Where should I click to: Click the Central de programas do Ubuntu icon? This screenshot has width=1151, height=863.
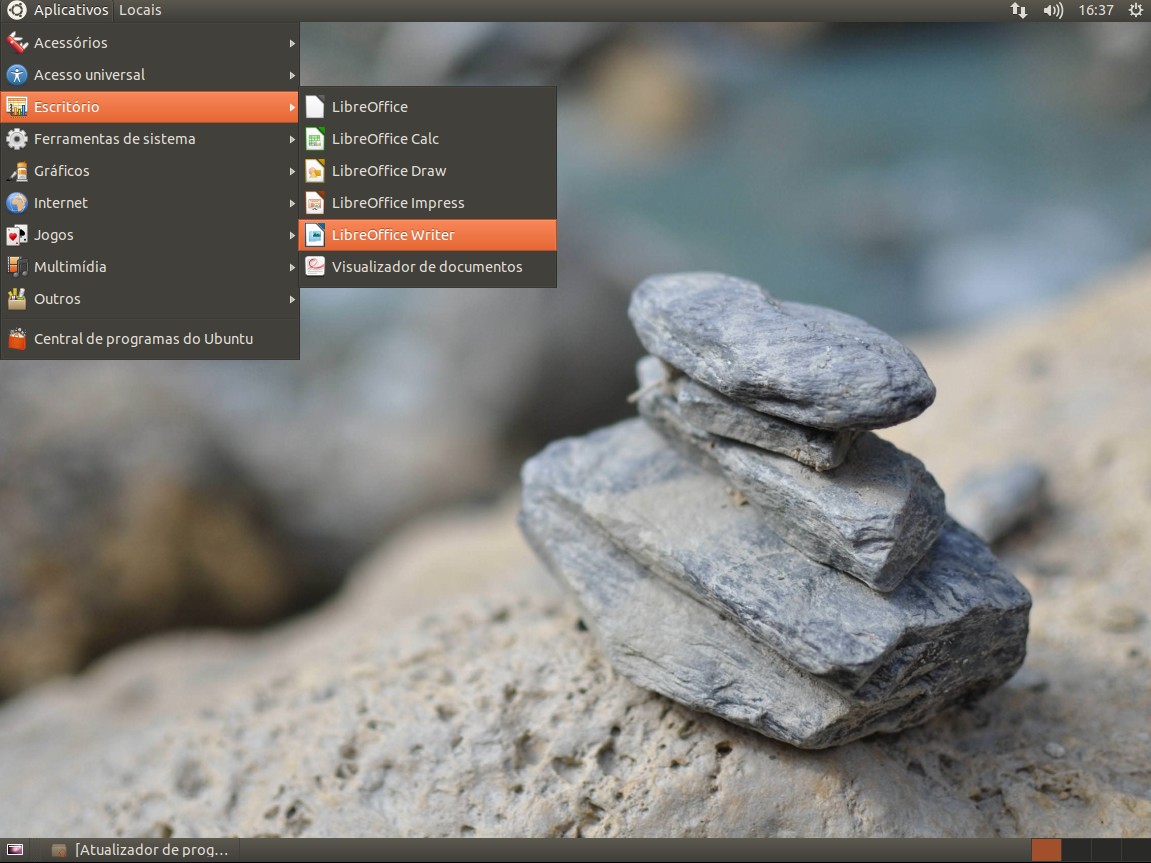(16, 339)
